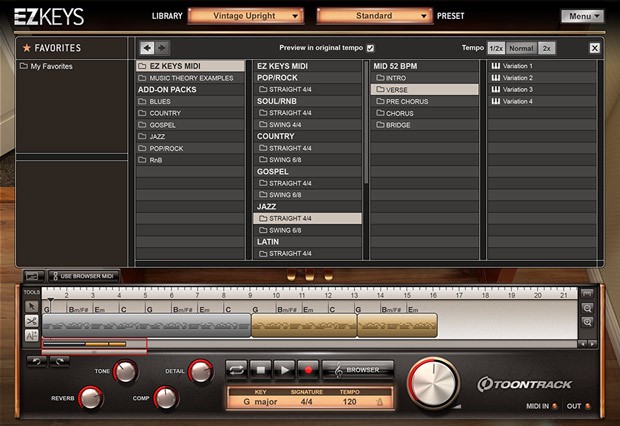The width and height of the screenshot is (620, 426).
Task: Click the back arrow in browser
Action: tap(147, 48)
